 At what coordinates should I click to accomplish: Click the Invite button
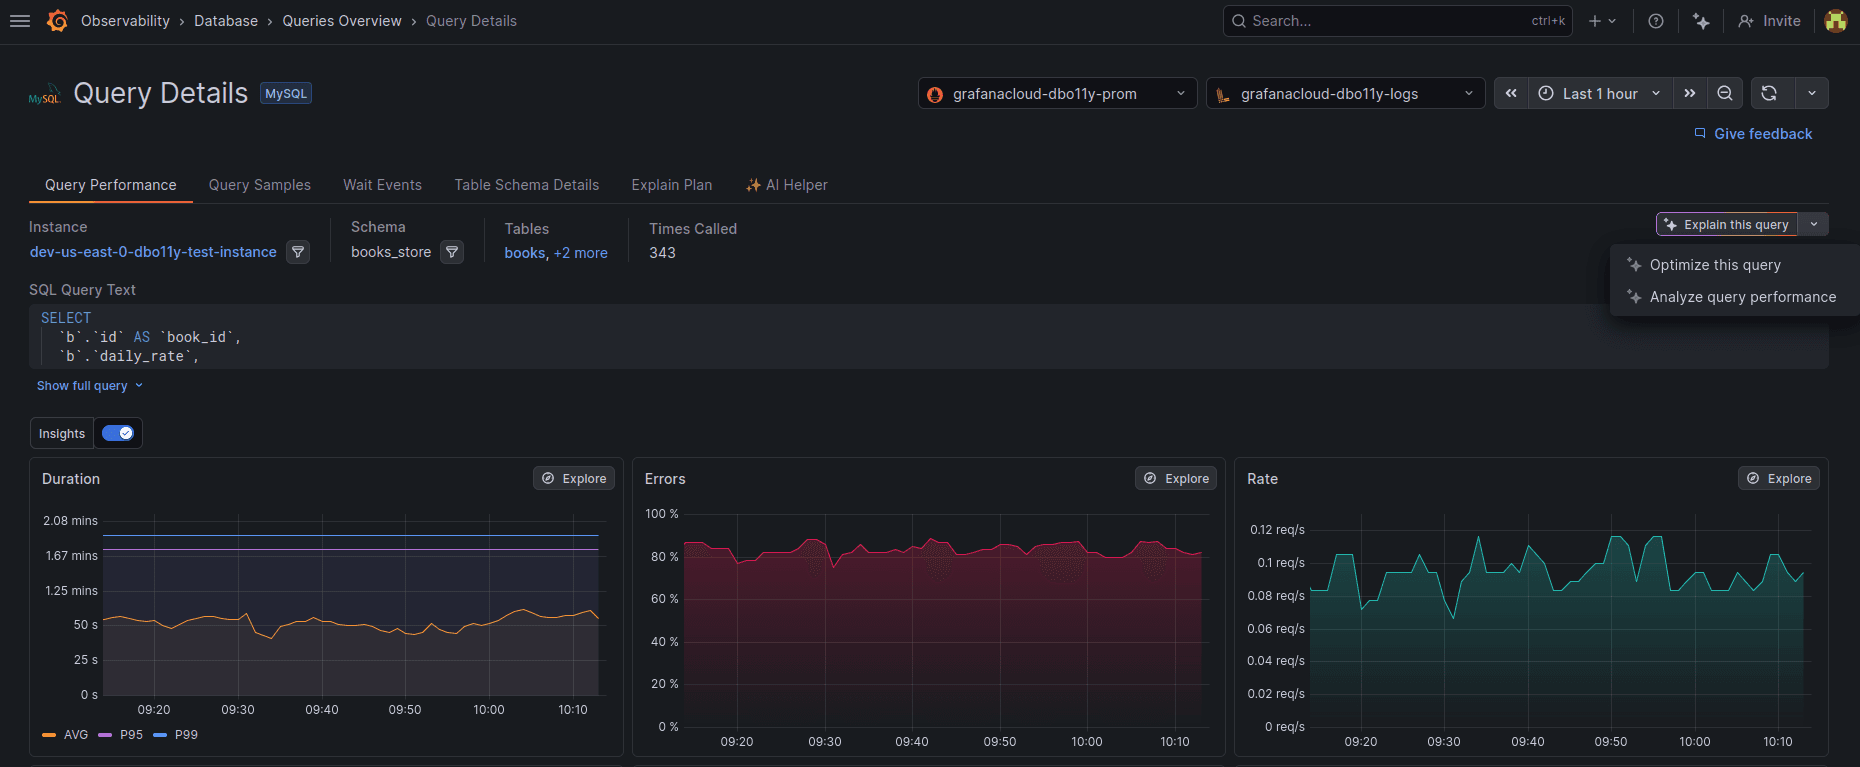coord(1769,21)
